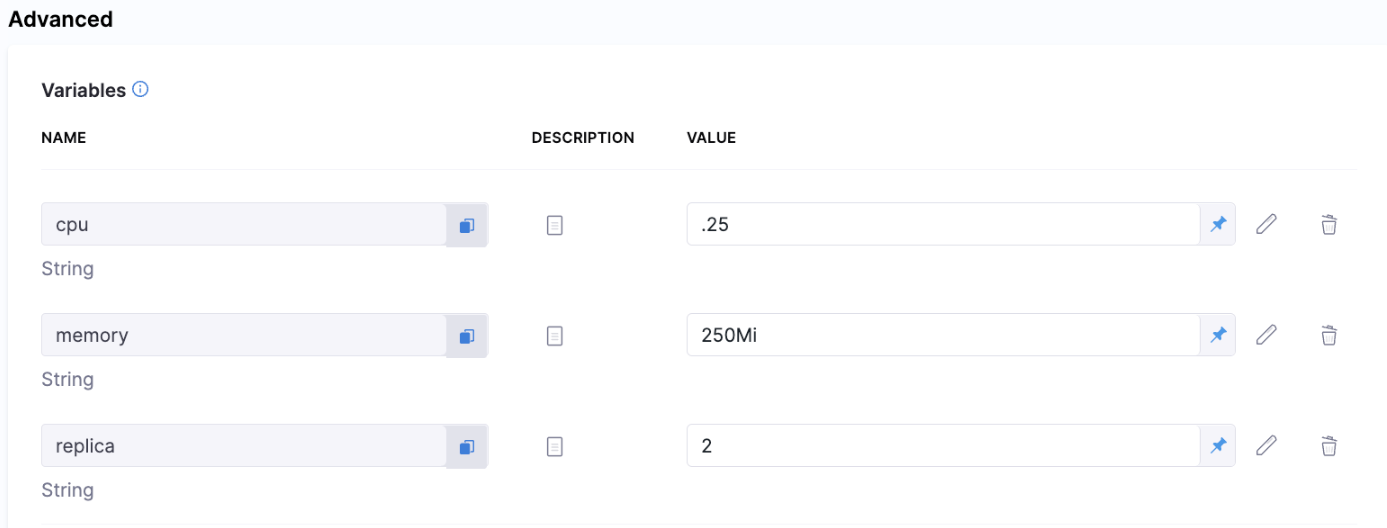Edit the replica variable with pencil icon
The height and width of the screenshot is (528, 1387).
coord(1266,446)
